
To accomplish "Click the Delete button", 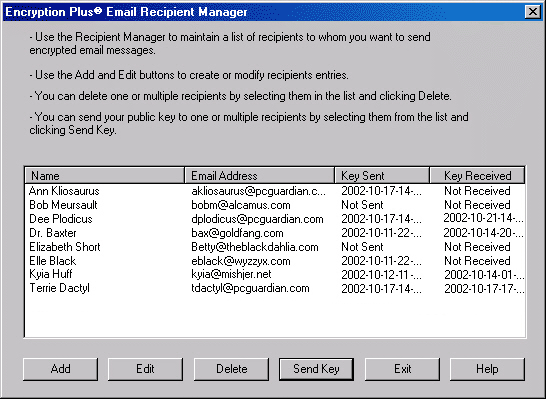I will click(x=232, y=369).
